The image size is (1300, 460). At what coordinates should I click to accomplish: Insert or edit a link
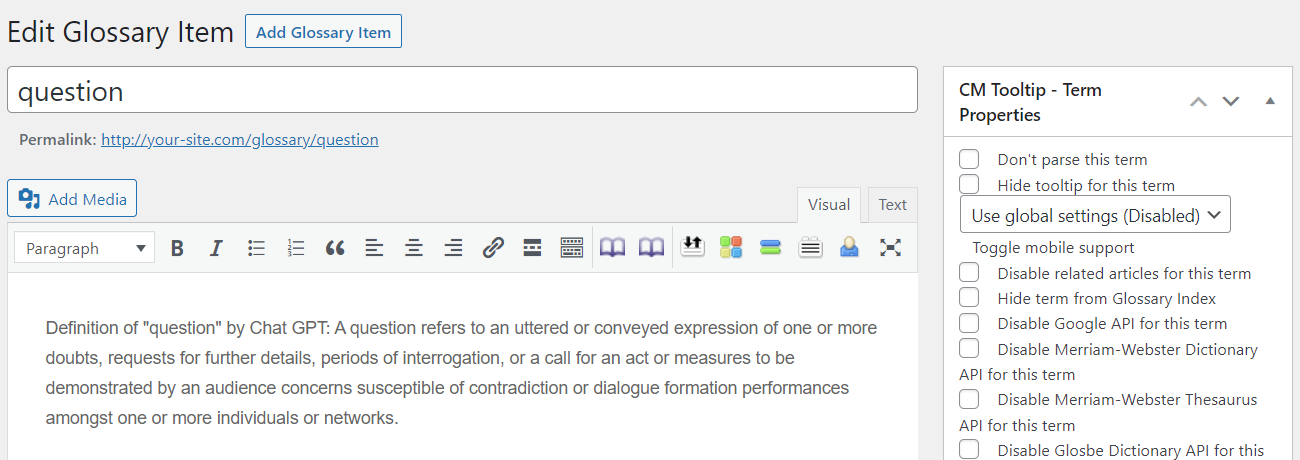[x=493, y=248]
